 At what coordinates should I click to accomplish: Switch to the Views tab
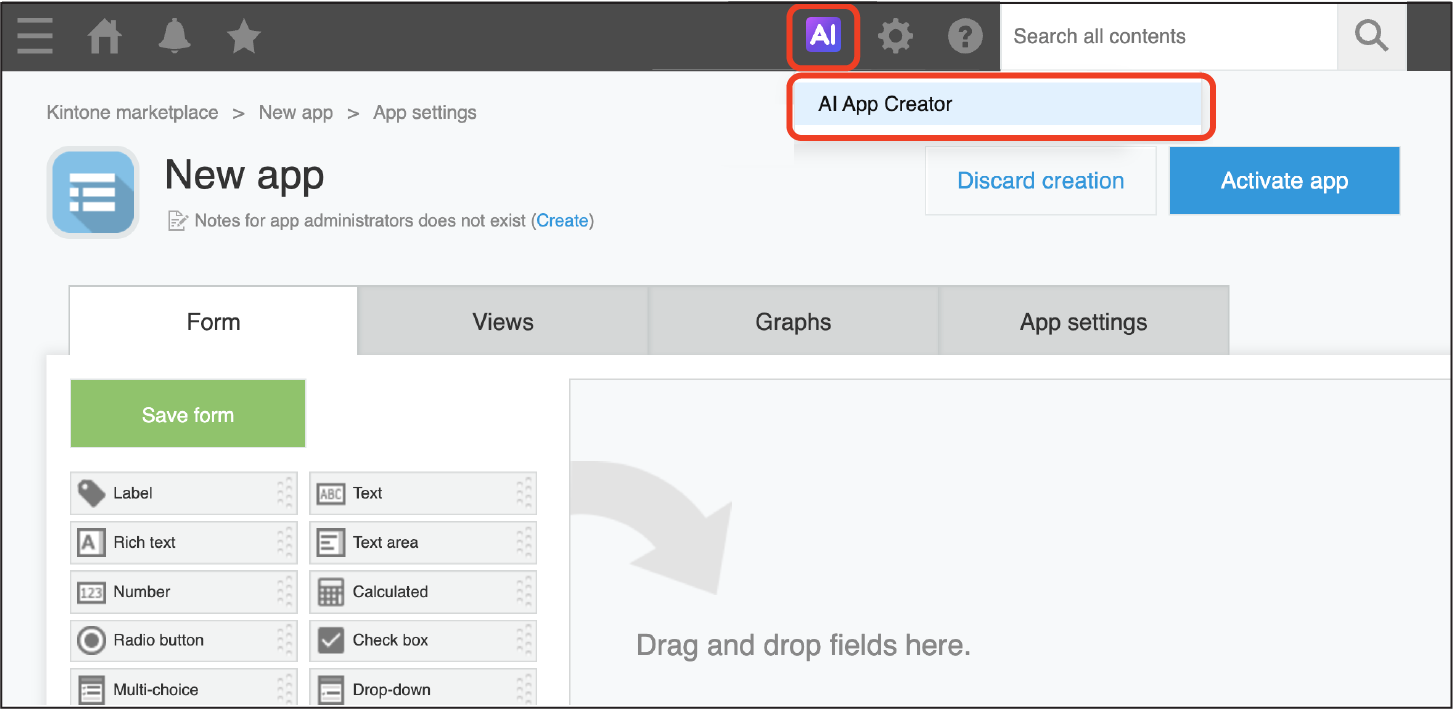coord(503,322)
